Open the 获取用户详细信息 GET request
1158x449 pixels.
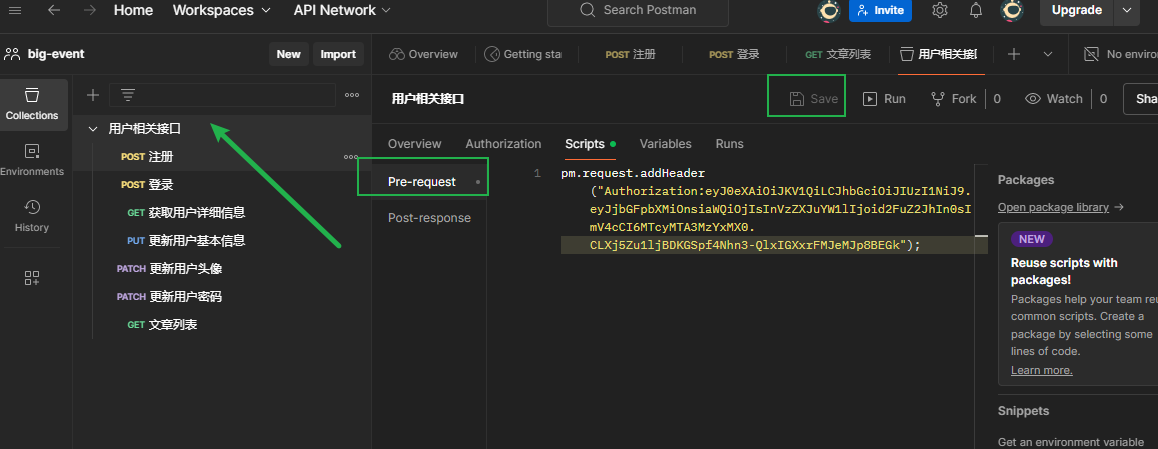(196, 213)
